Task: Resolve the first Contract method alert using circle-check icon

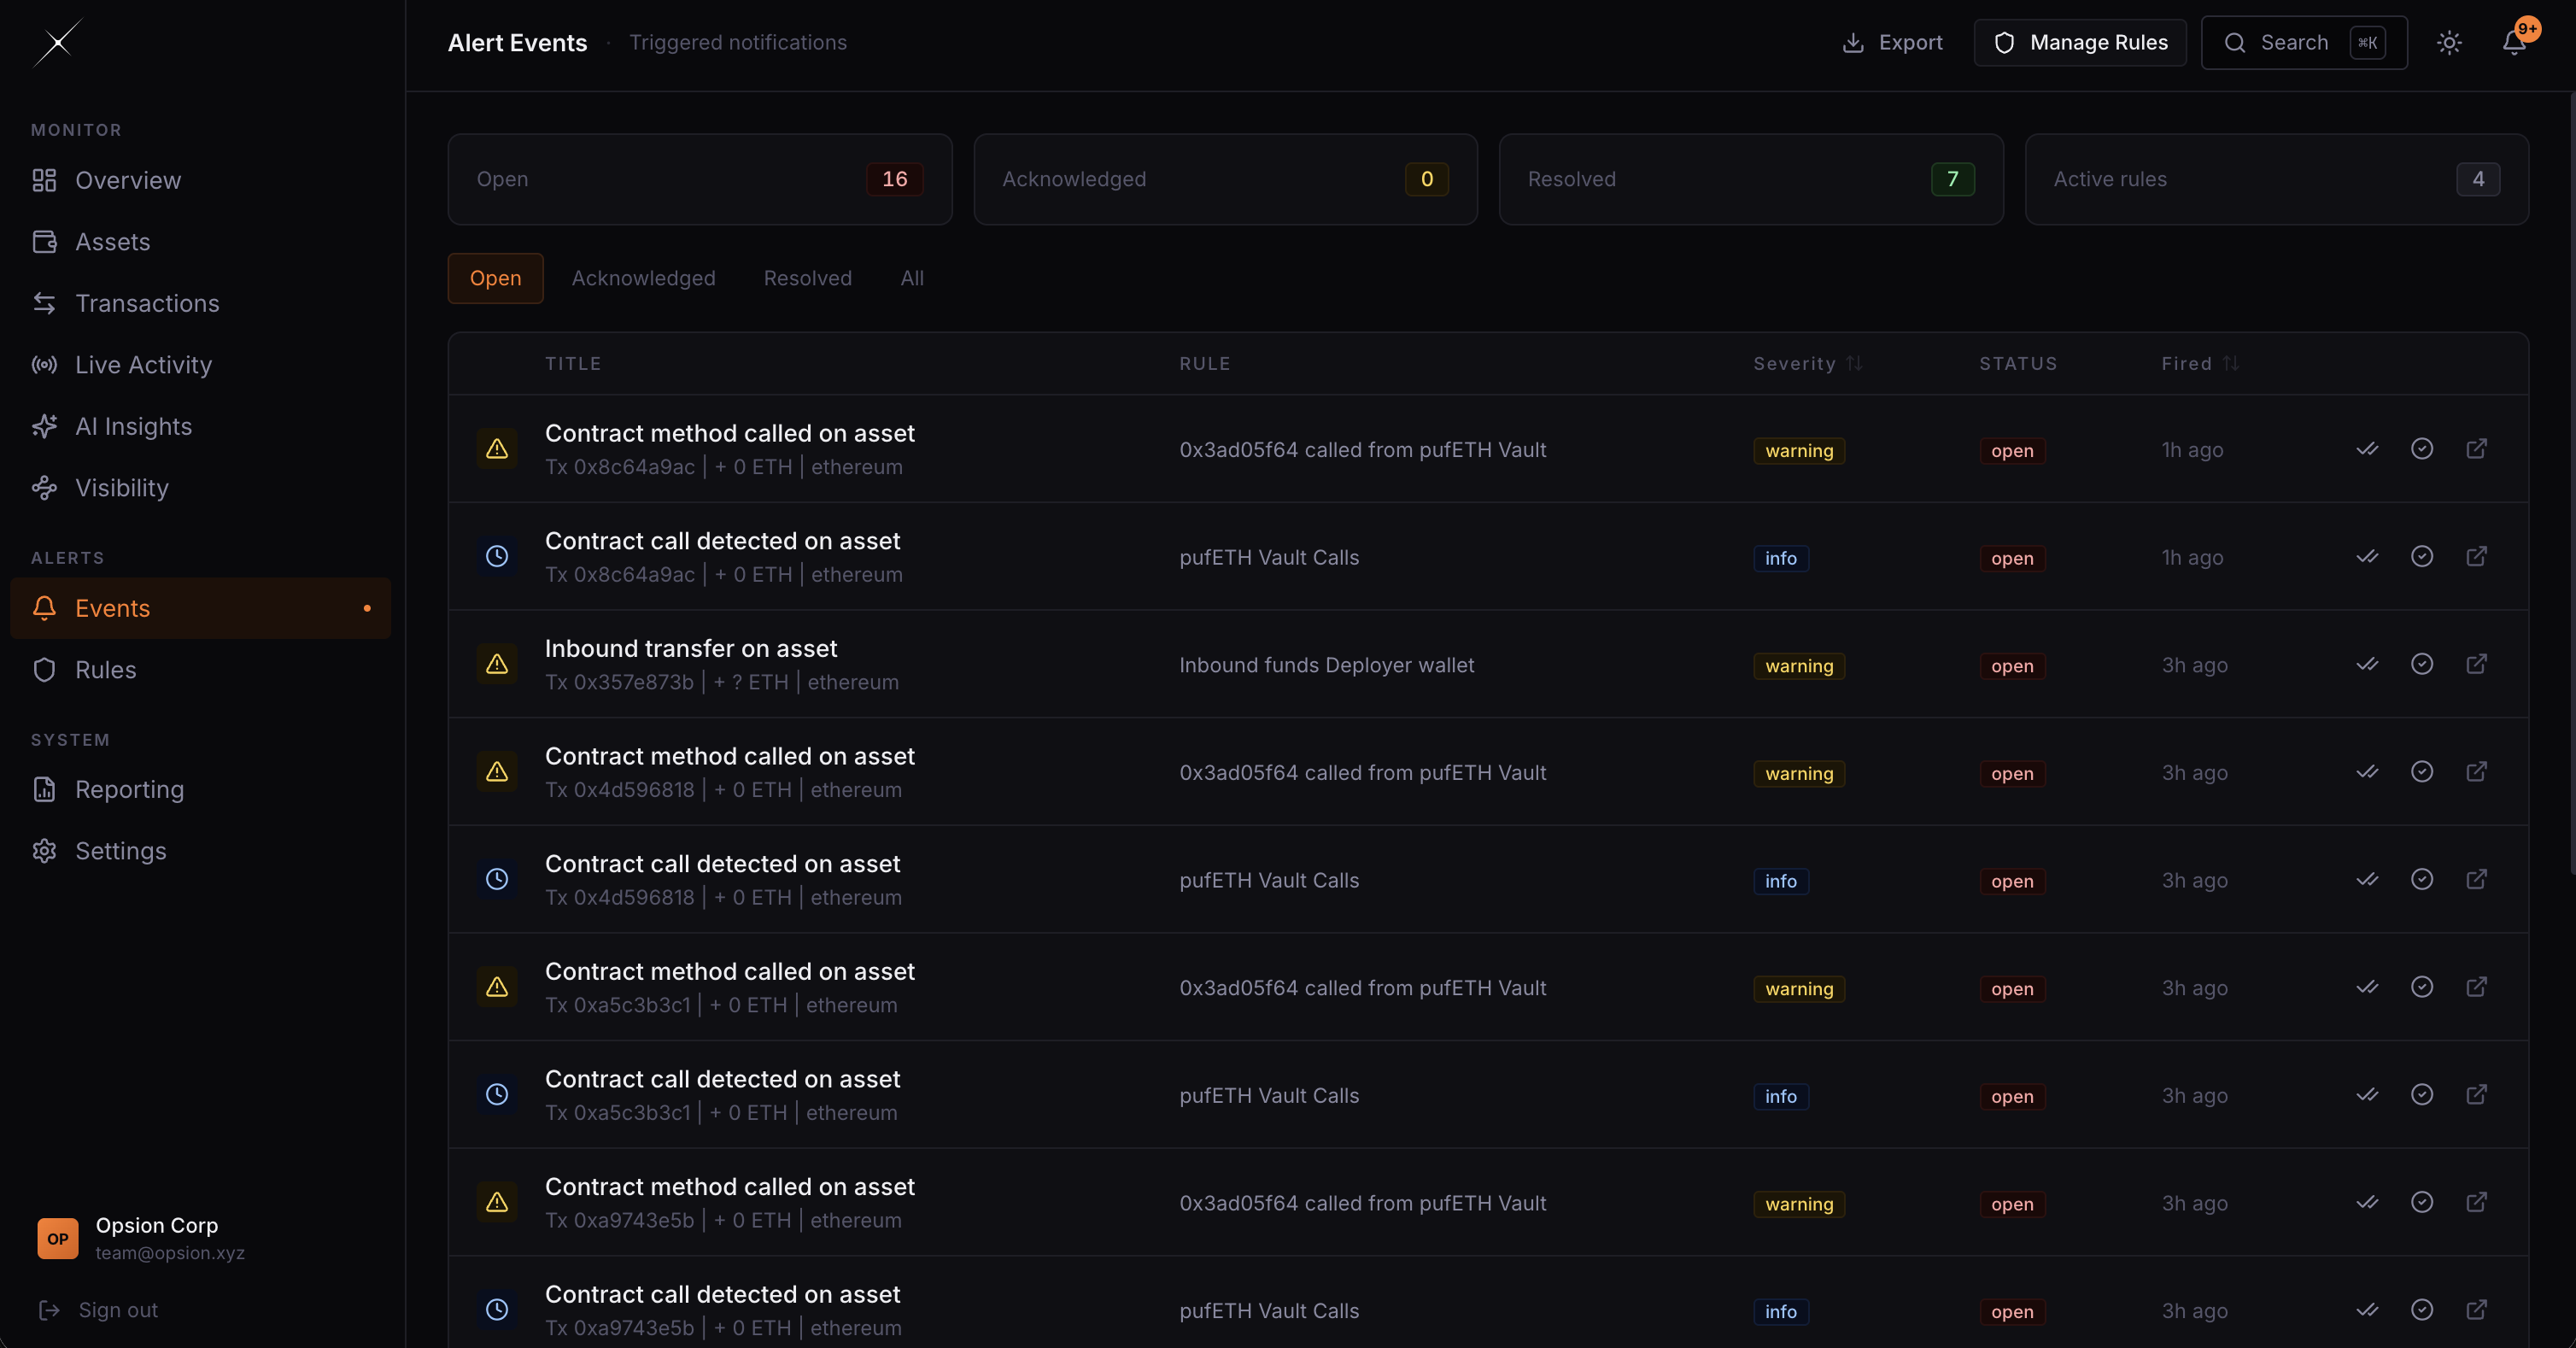Action: coord(2421,449)
